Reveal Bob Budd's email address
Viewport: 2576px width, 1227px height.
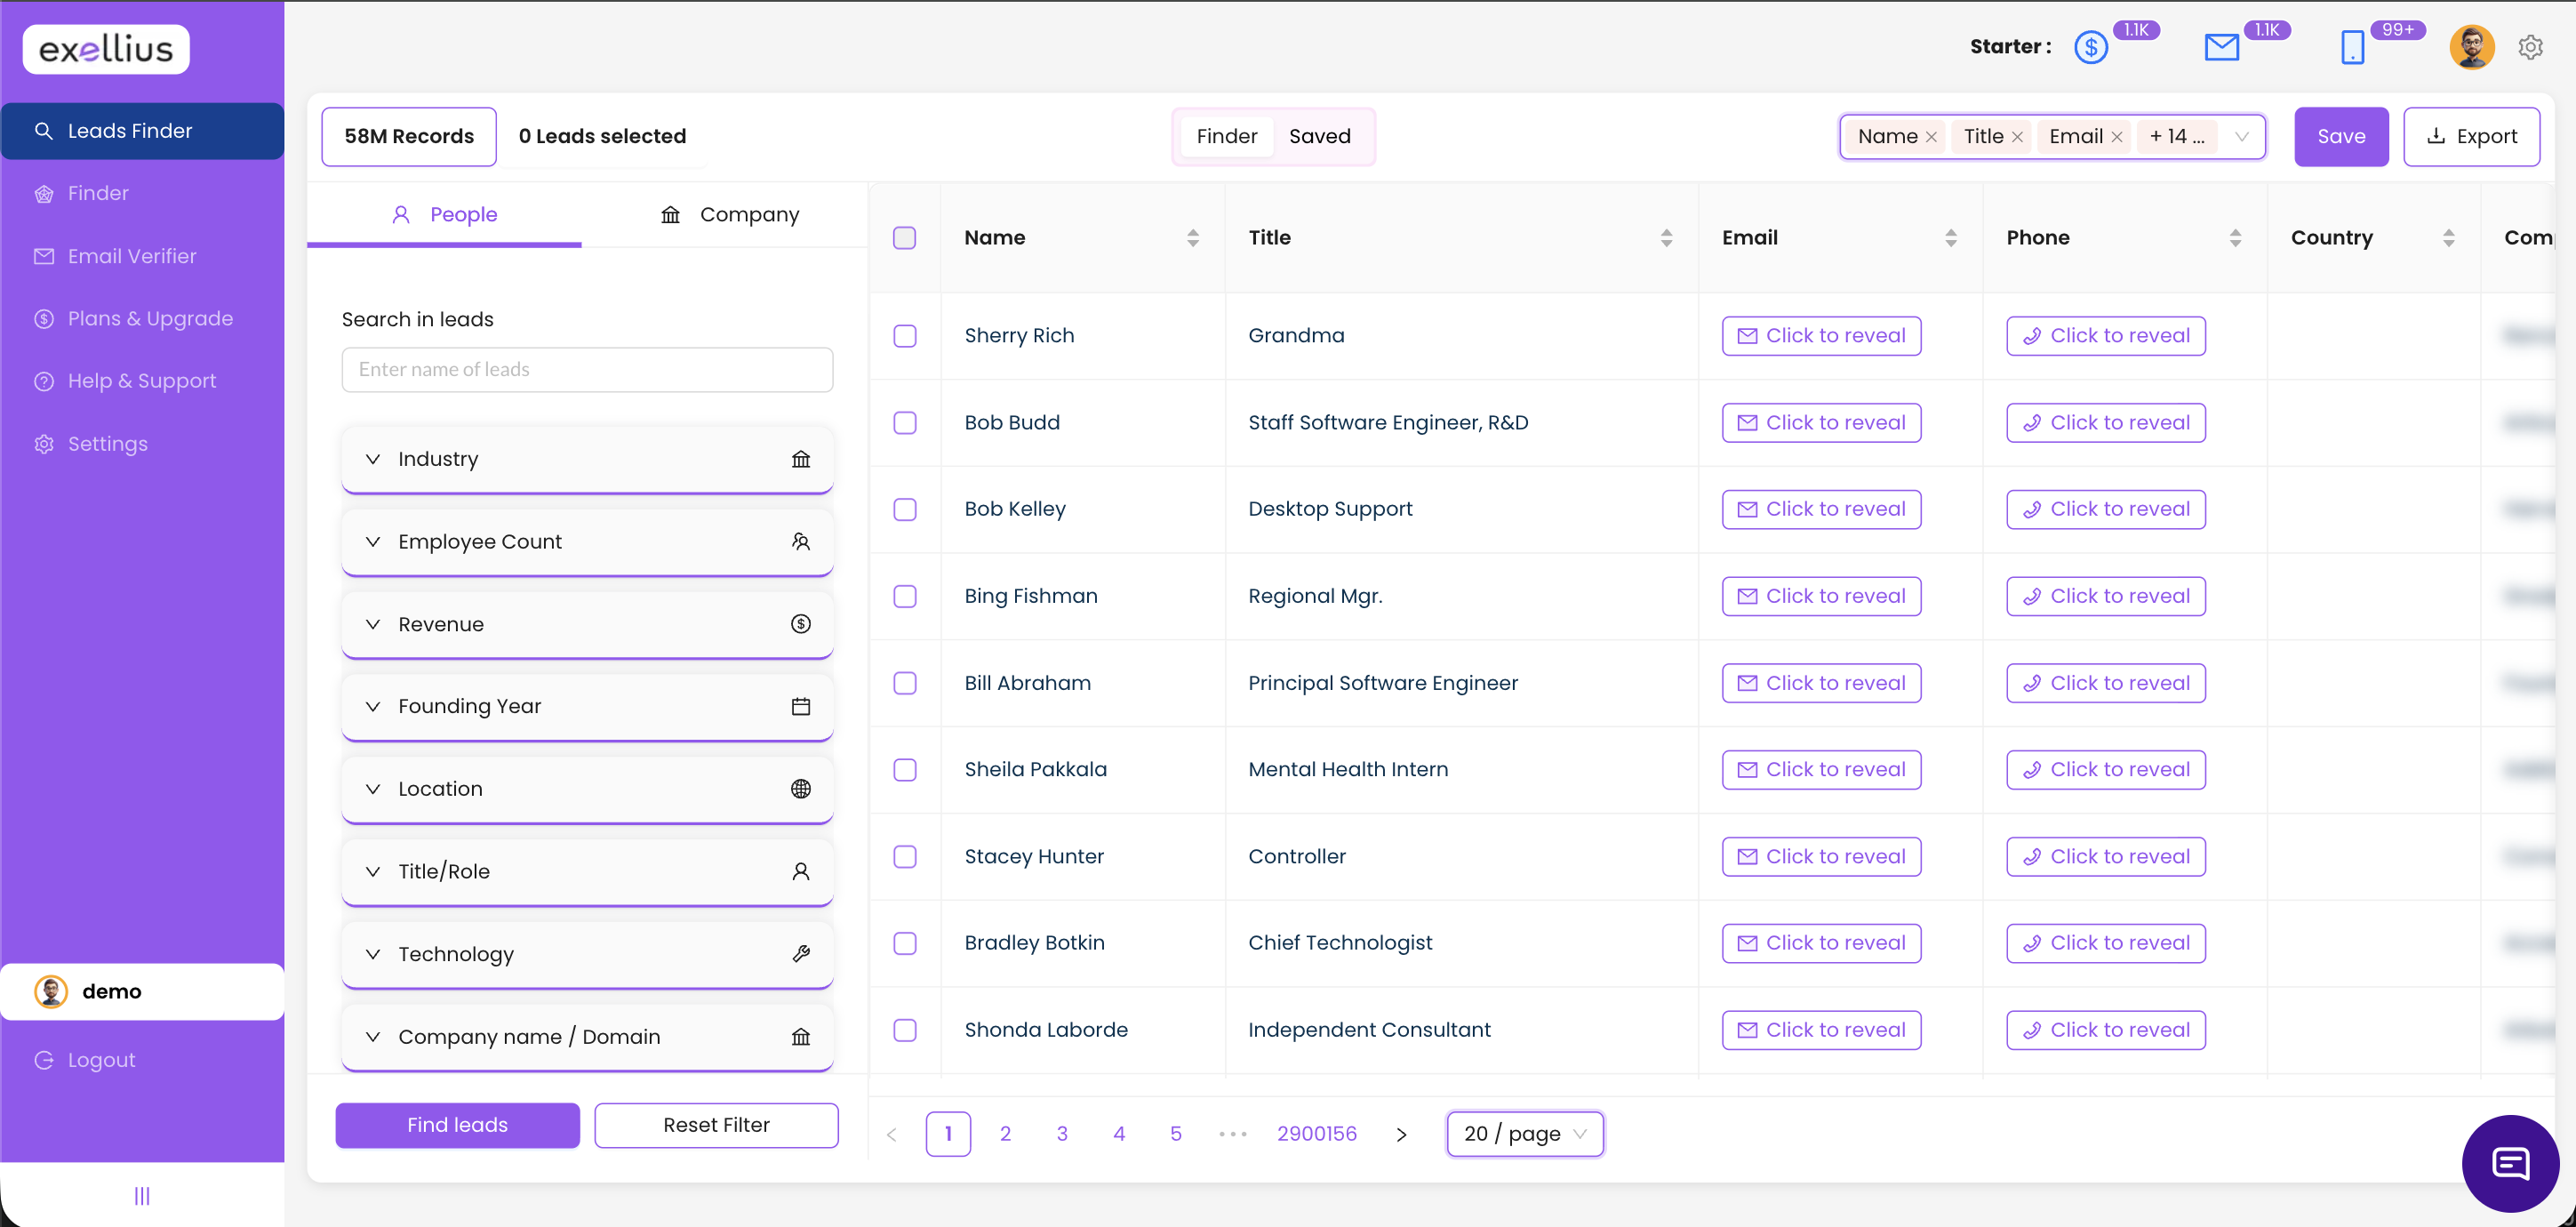1821,423
